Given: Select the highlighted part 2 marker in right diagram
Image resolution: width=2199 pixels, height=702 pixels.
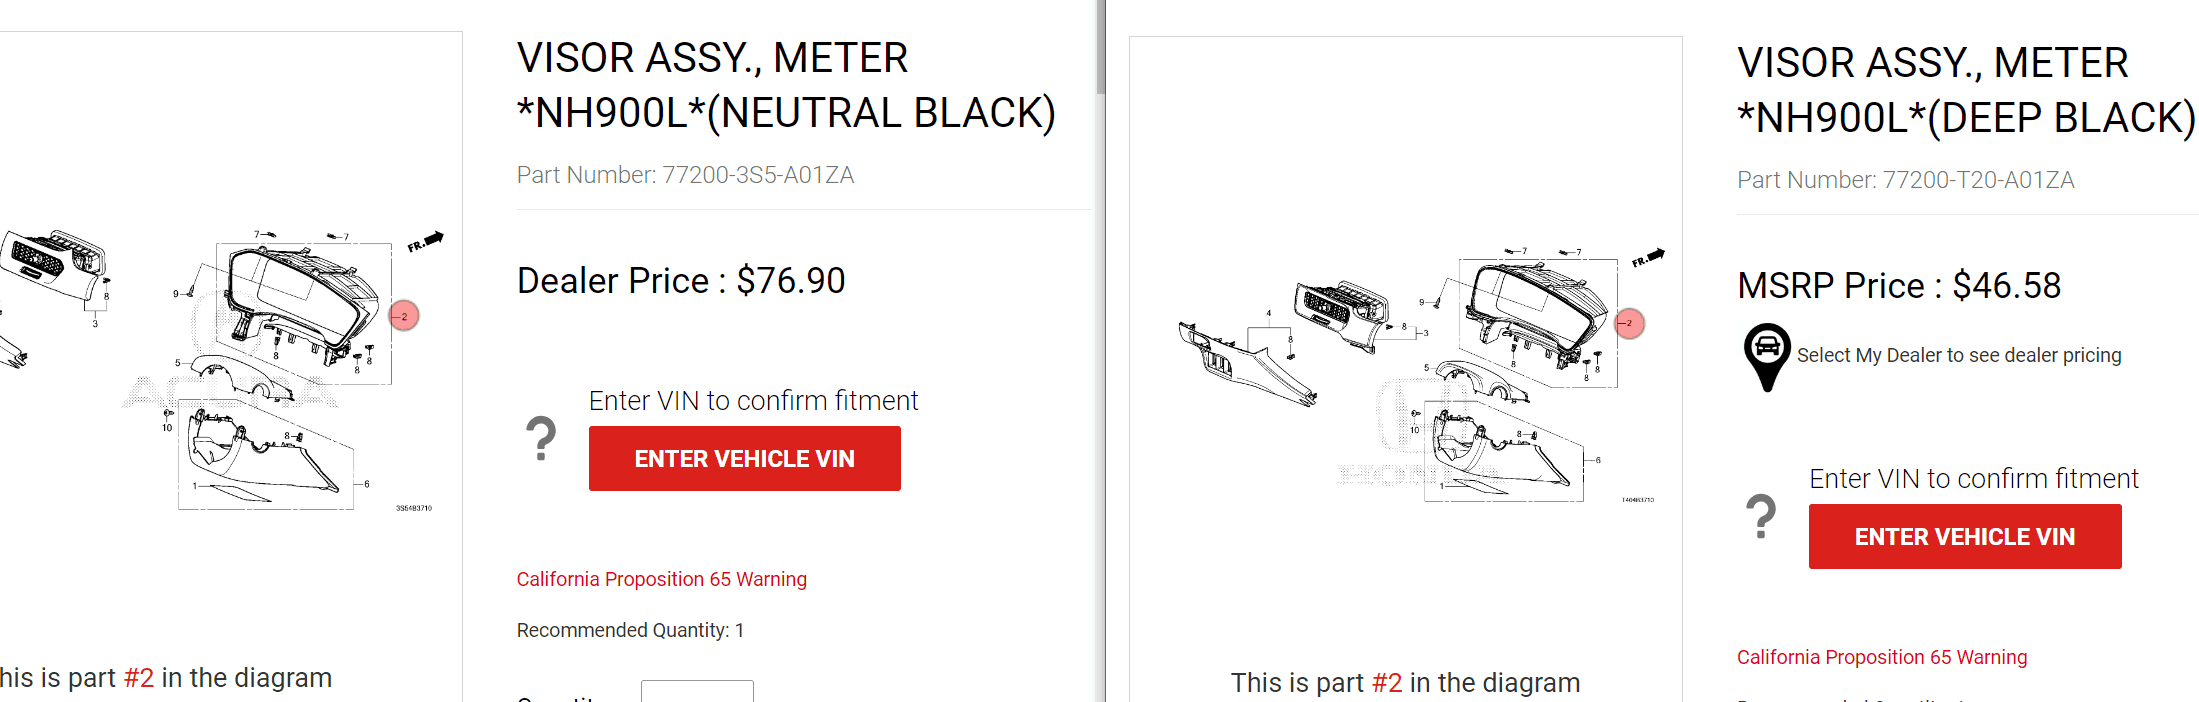Looking at the screenshot, I should (1628, 324).
